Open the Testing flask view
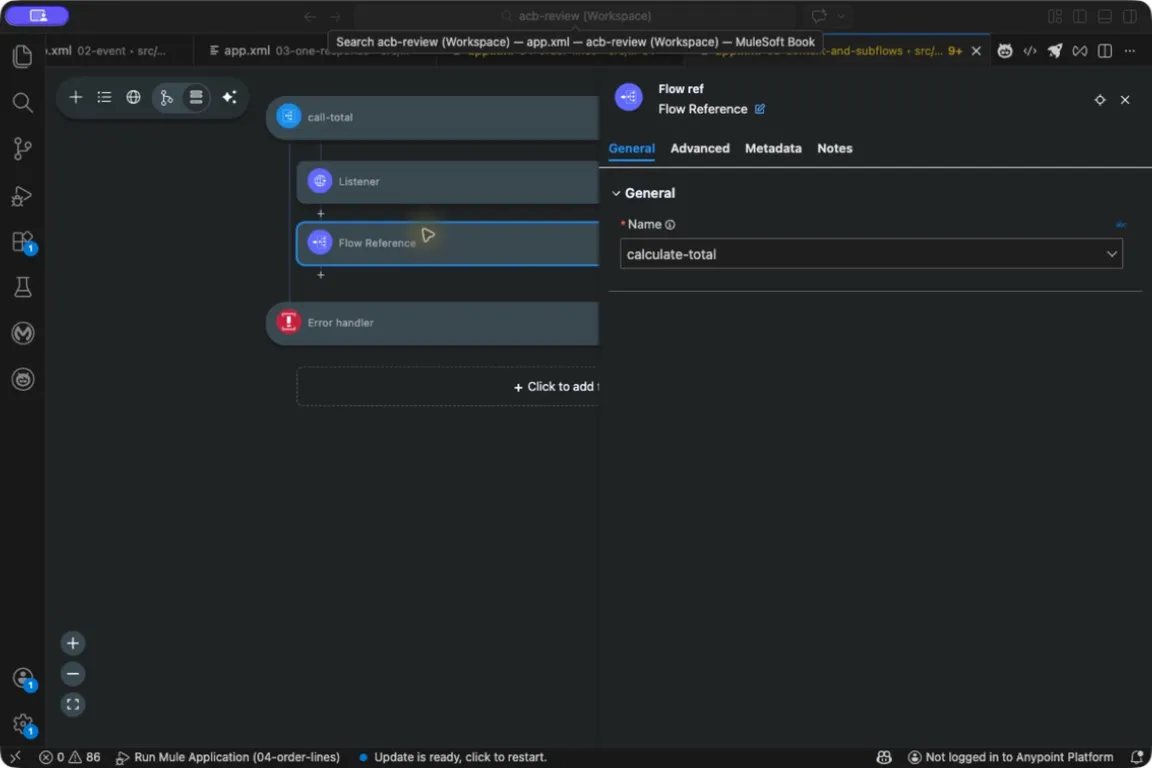Image resolution: width=1152 pixels, height=768 pixels. (x=23, y=287)
